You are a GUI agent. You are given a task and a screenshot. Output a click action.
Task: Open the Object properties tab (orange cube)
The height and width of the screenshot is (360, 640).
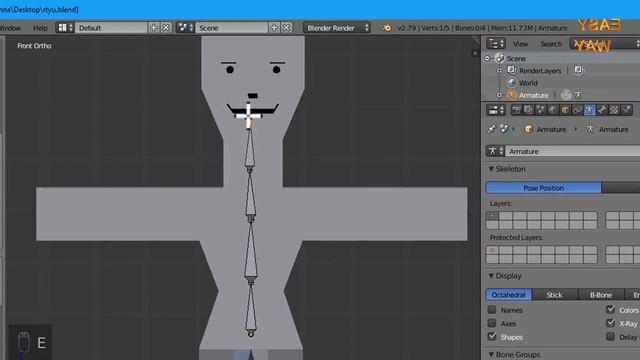(x=565, y=110)
